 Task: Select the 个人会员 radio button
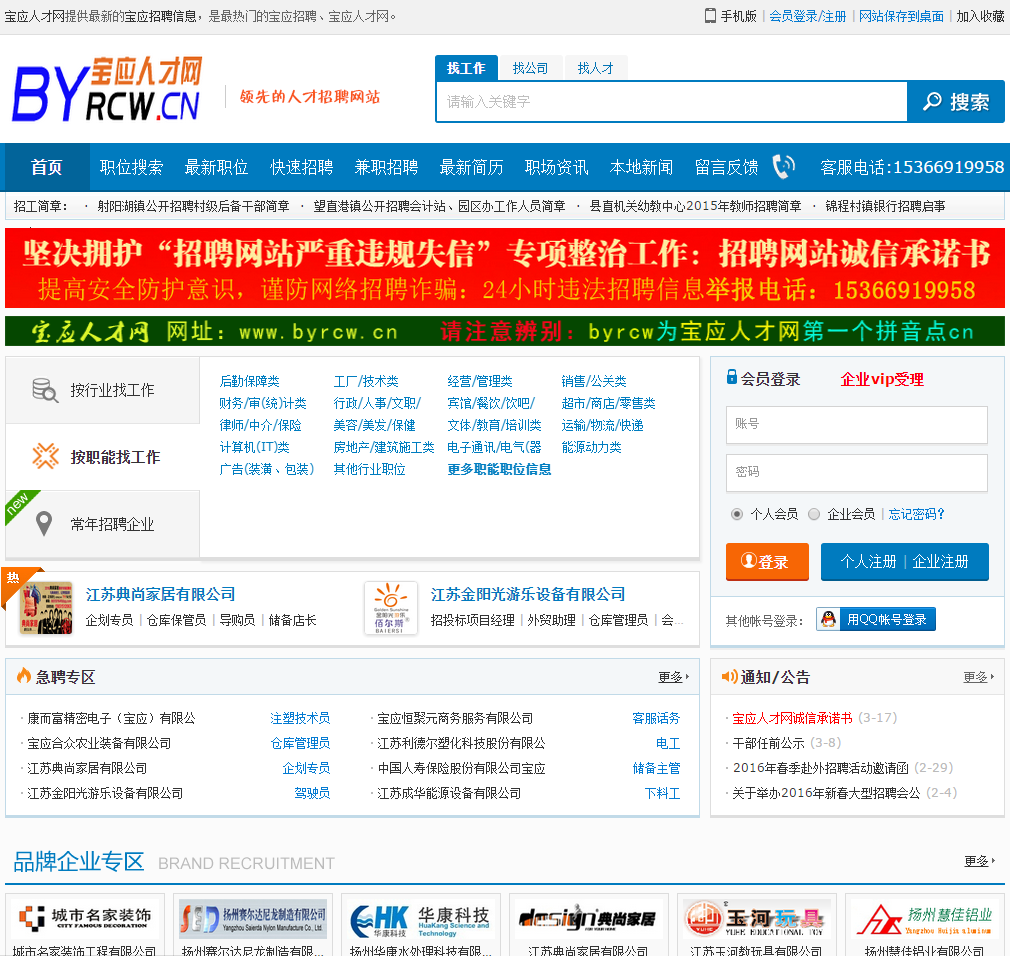click(x=737, y=514)
